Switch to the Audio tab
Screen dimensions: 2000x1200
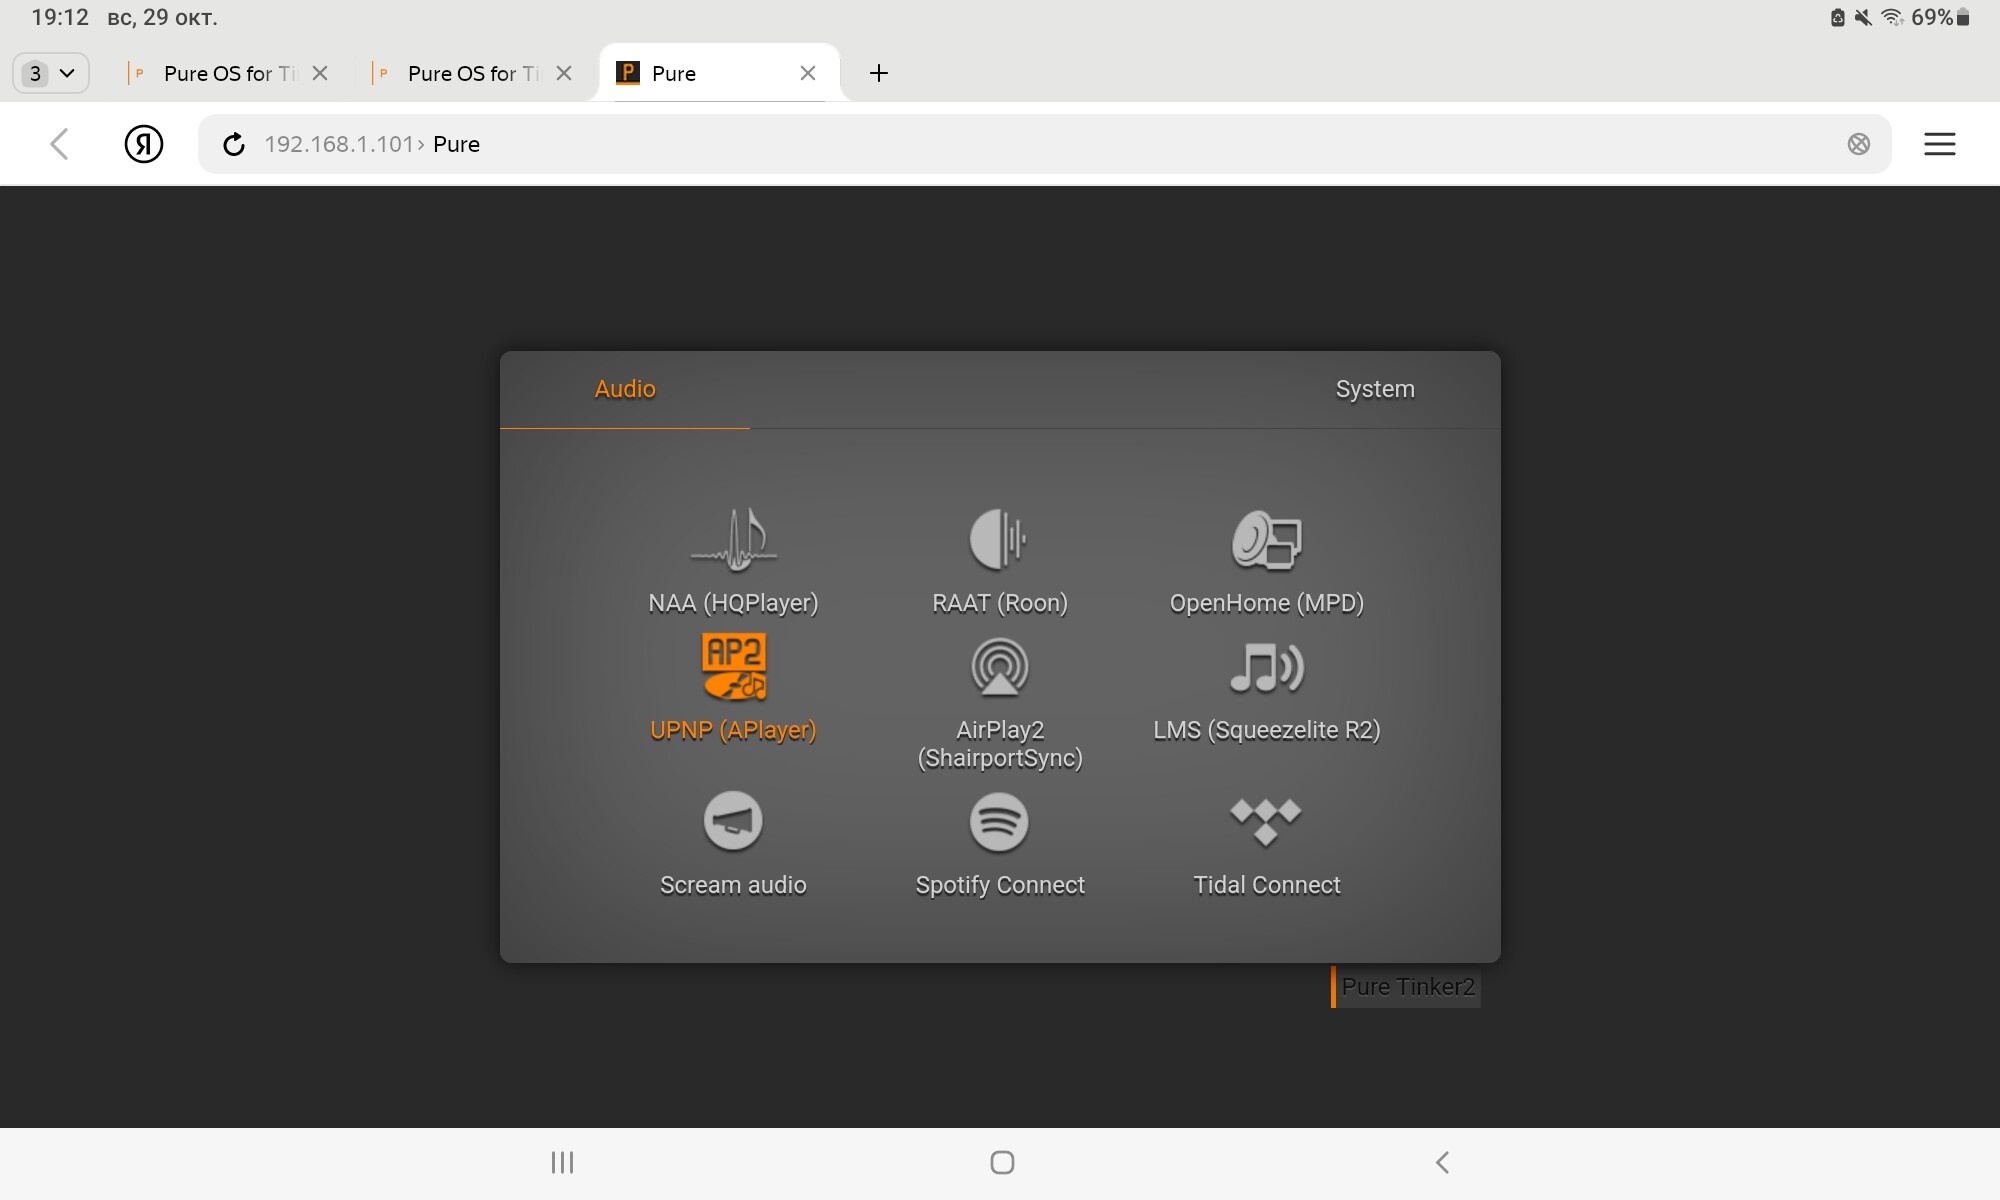[x=625, y=389]
